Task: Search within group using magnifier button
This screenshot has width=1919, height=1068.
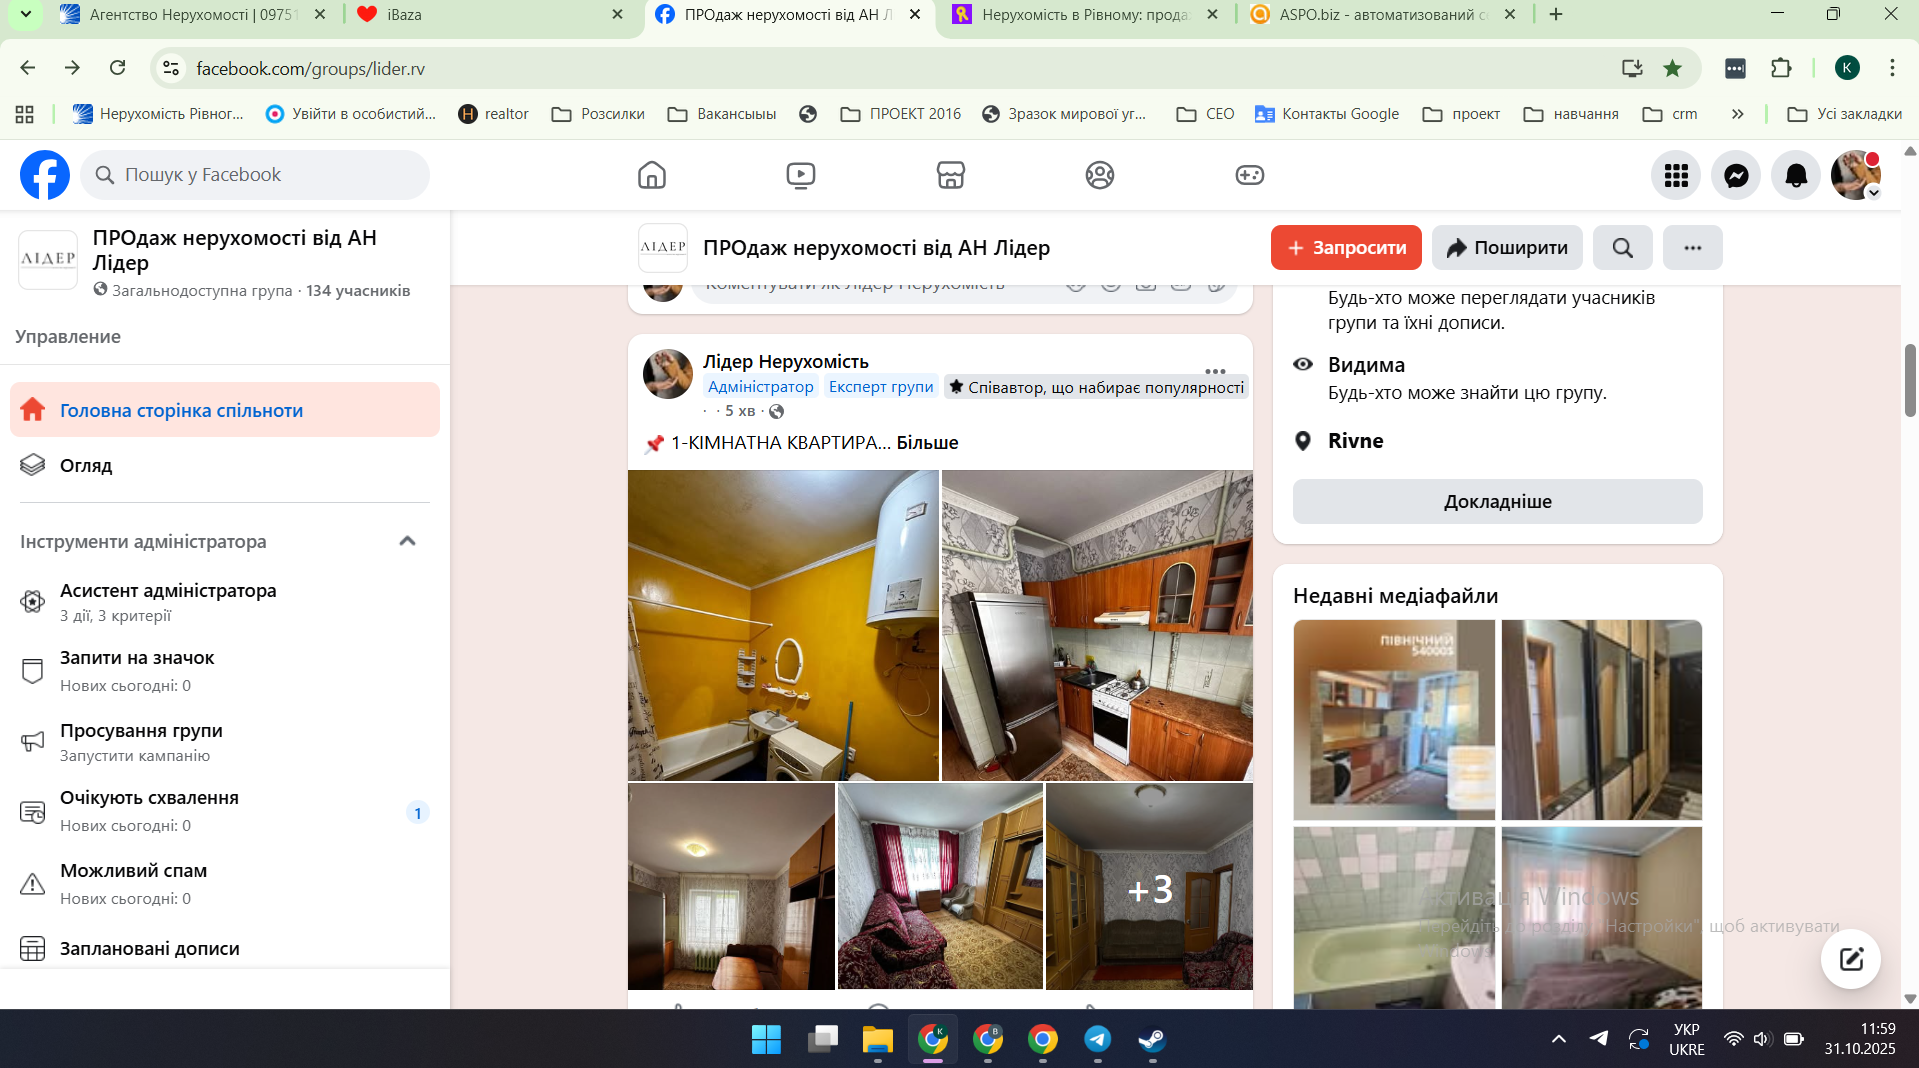Action: pos(1622,248)
